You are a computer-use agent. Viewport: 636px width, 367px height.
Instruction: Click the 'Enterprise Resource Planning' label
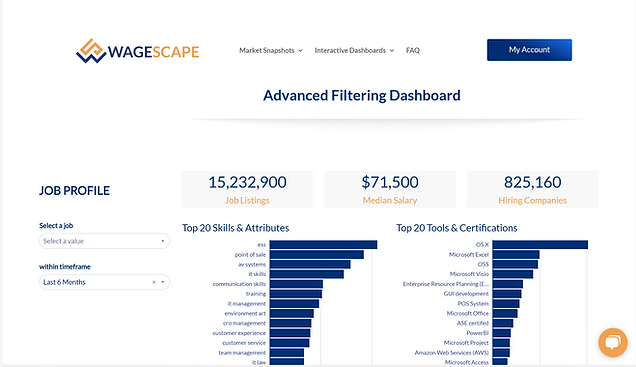(x=446, y=284)
